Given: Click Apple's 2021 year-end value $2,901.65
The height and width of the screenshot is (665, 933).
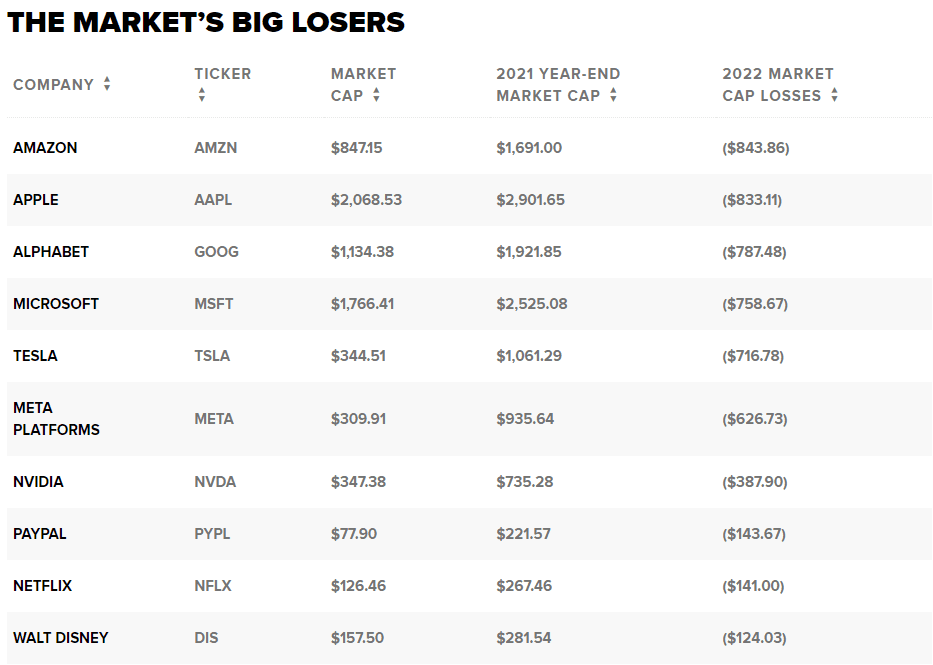Looking at the screenshot, I should coord(530,200).
